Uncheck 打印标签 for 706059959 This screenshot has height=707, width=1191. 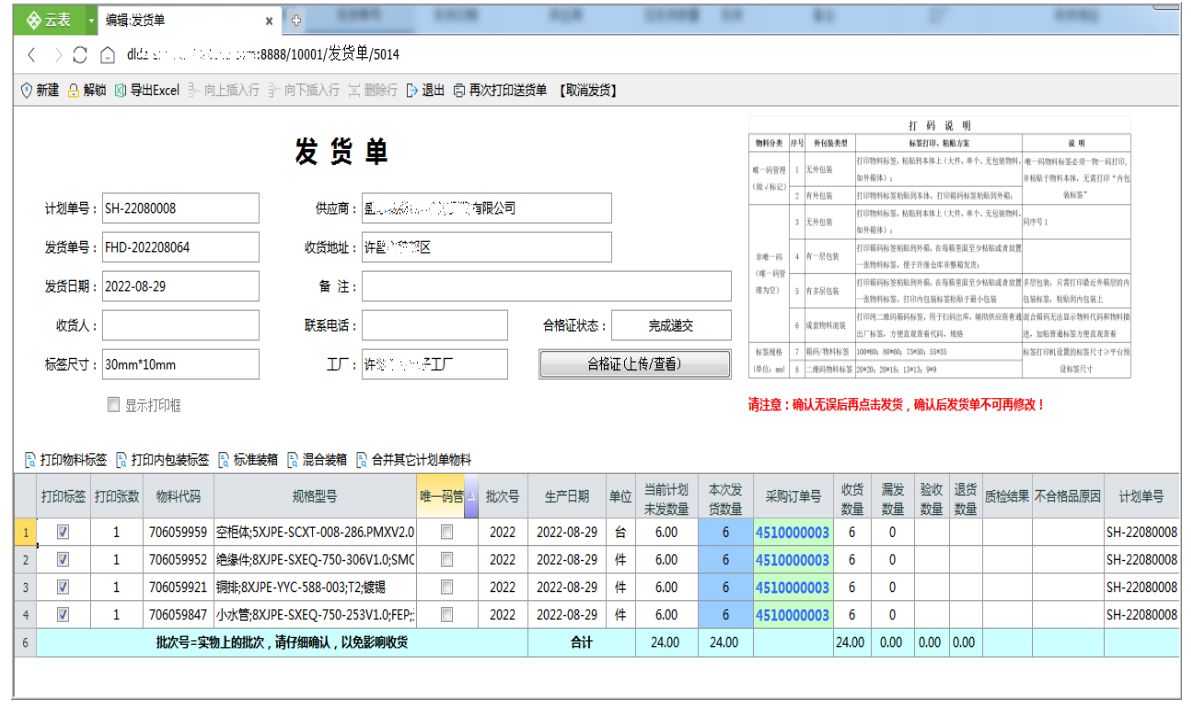(x=63, y=532)
